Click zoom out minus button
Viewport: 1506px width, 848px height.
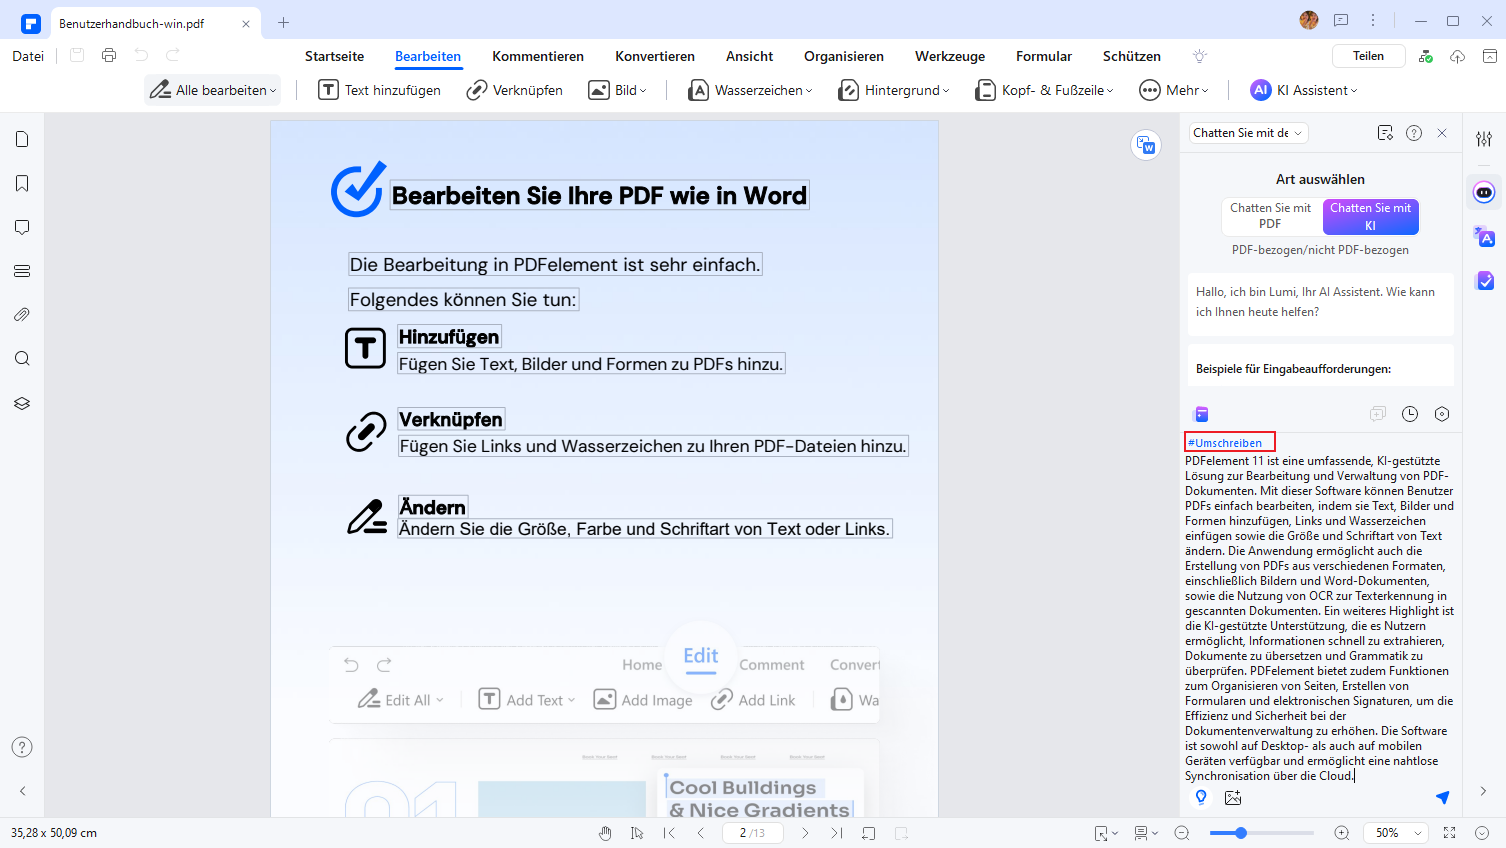pyautogui.click(x=1182, y=833)
